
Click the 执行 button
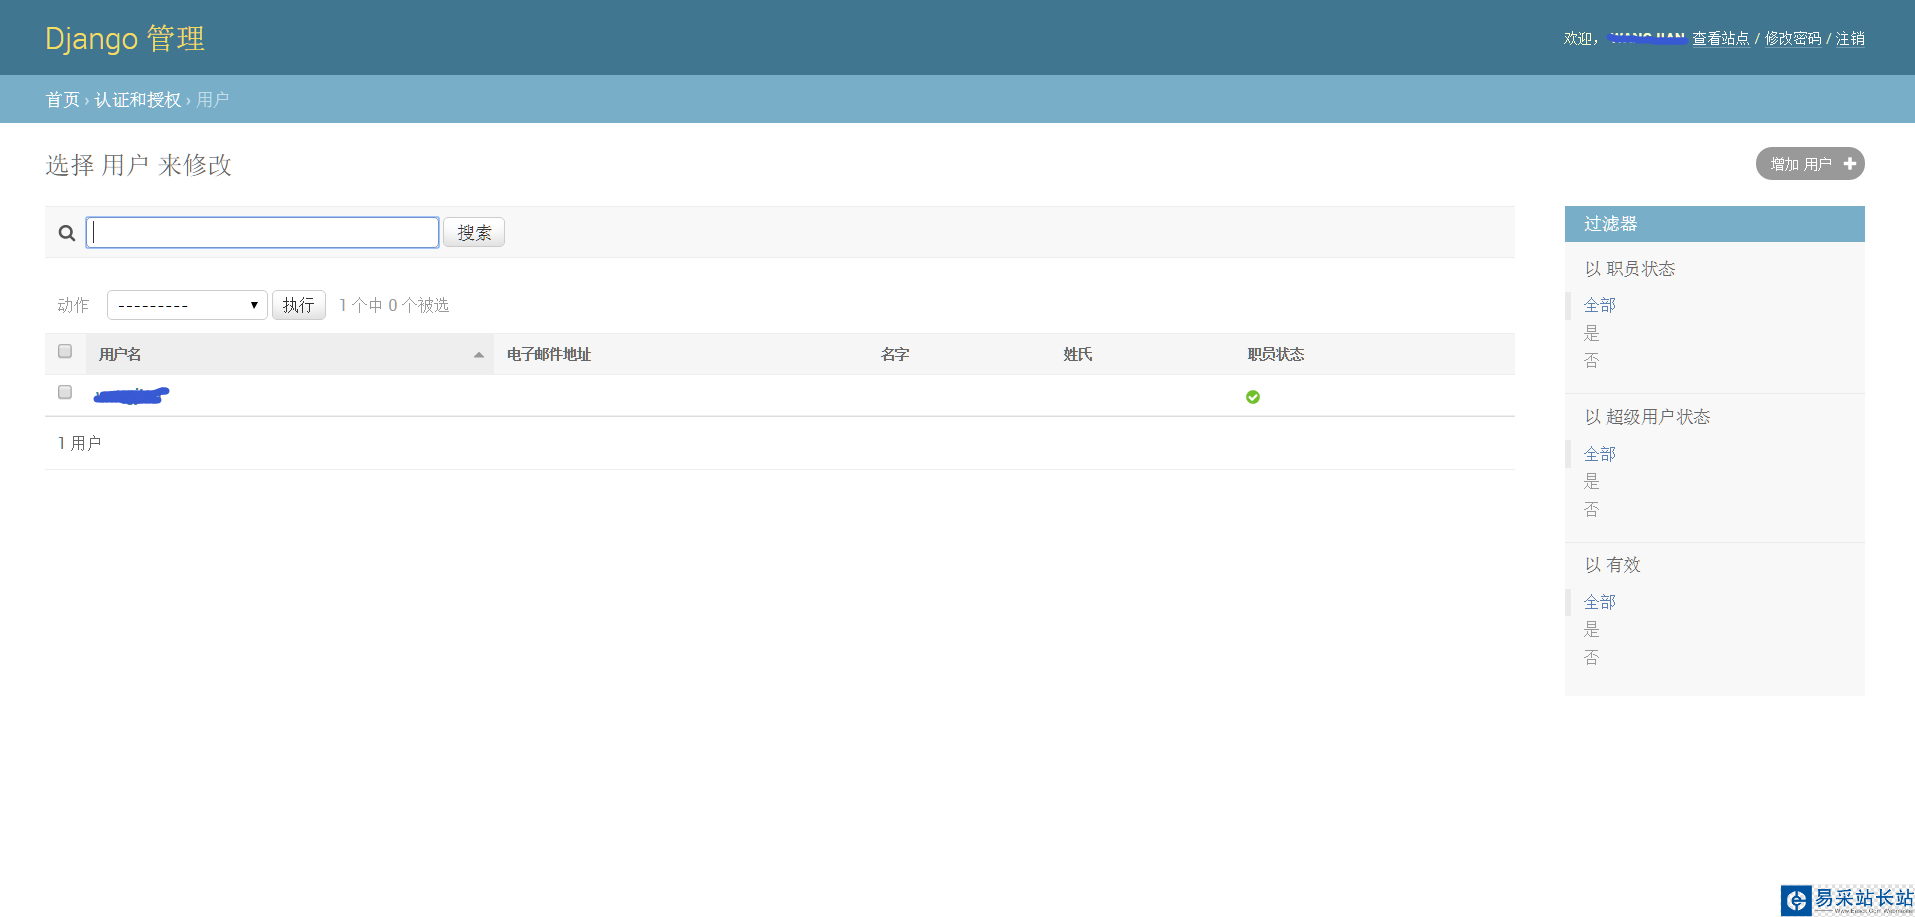point(299,305)
